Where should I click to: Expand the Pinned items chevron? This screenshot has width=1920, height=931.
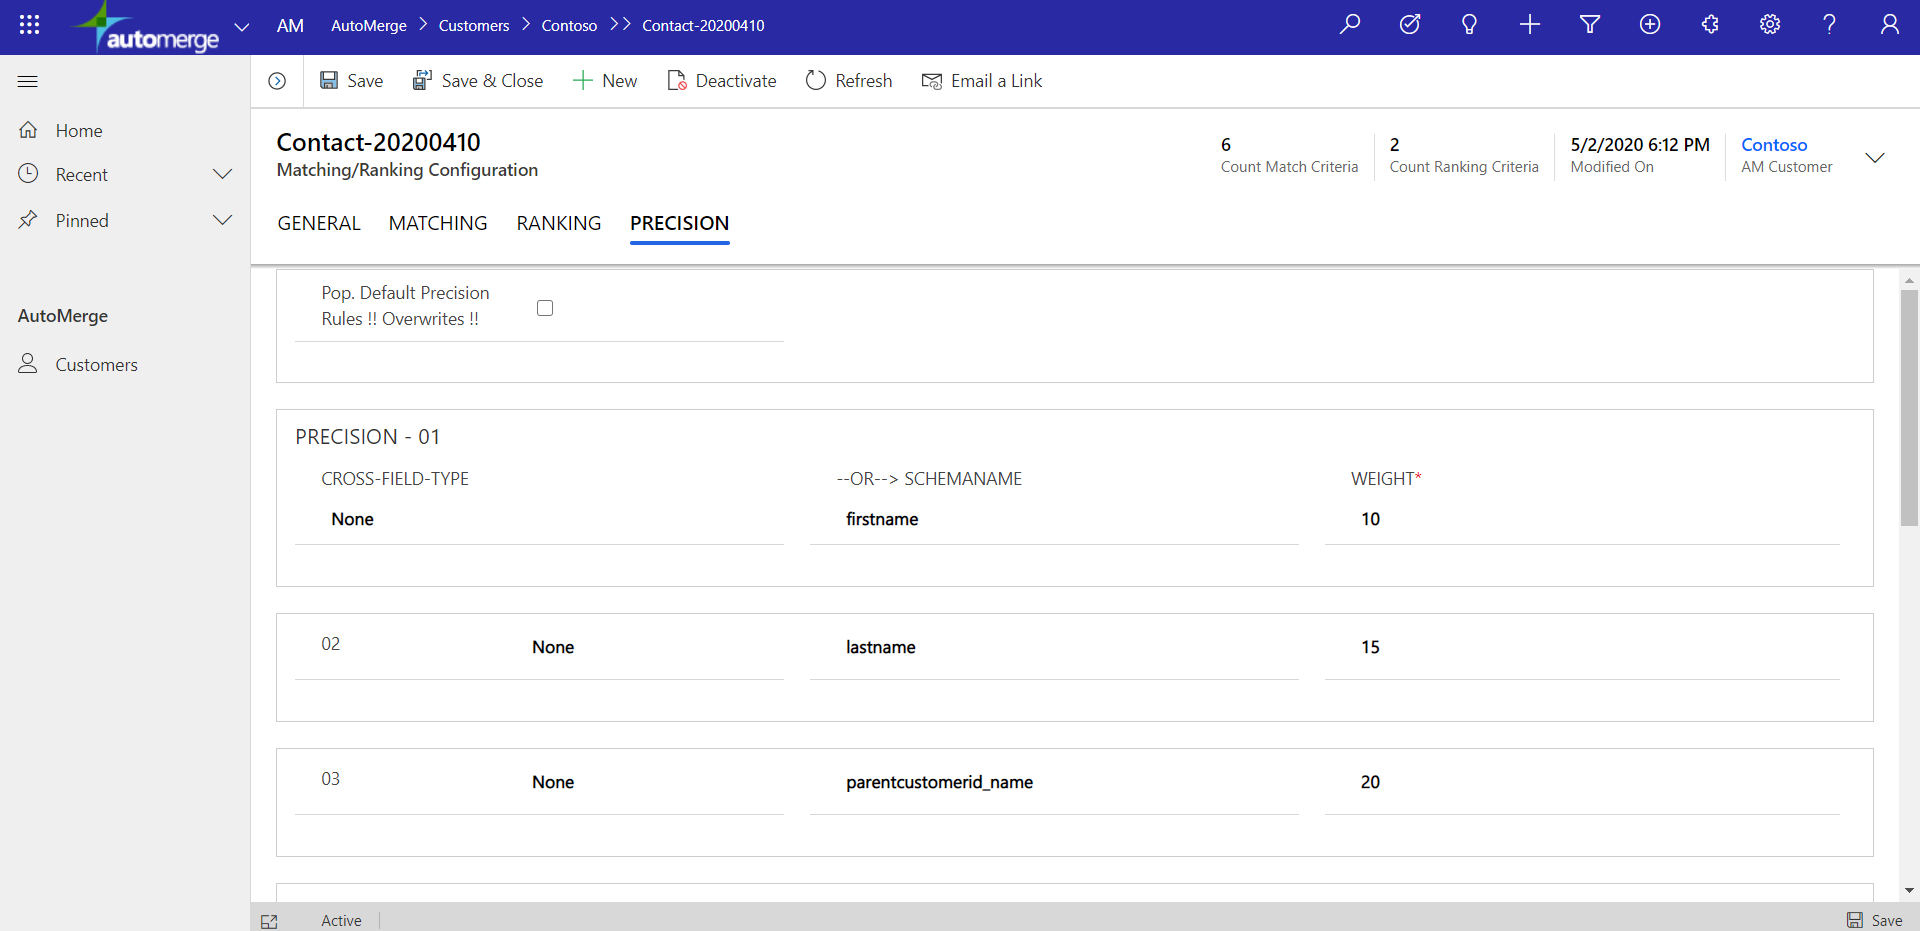(x=223, y=220)
